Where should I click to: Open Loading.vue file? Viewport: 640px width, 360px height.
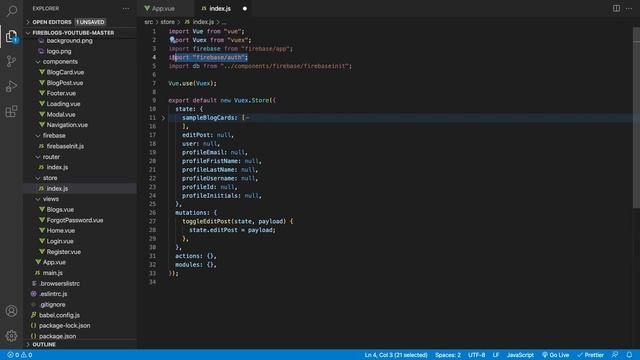(x=63, y=104)
